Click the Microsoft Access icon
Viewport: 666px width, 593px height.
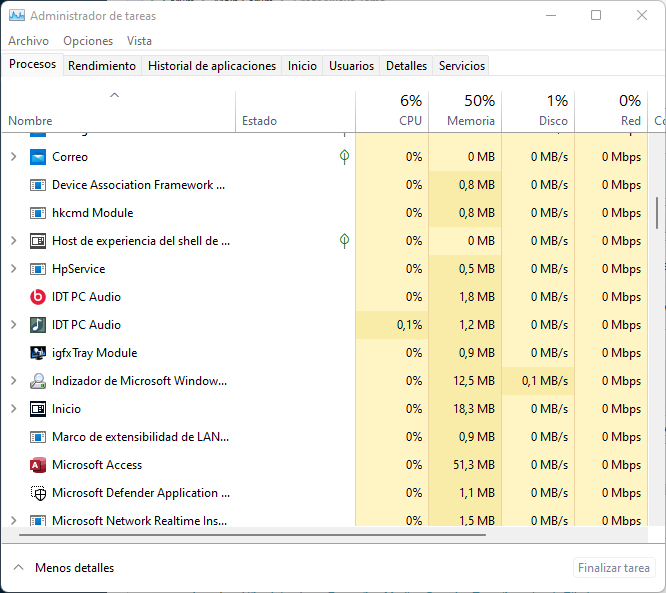click(38, 465)
